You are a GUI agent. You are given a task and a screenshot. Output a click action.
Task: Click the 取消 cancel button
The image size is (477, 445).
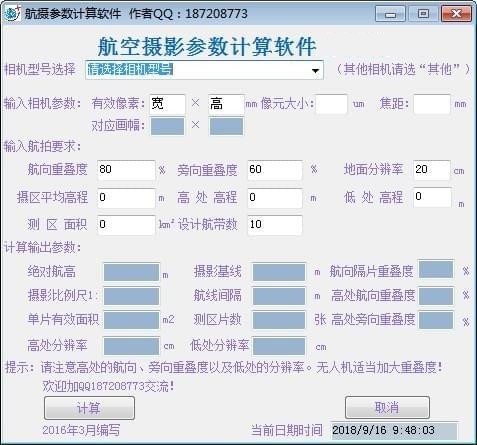[387, 407]
